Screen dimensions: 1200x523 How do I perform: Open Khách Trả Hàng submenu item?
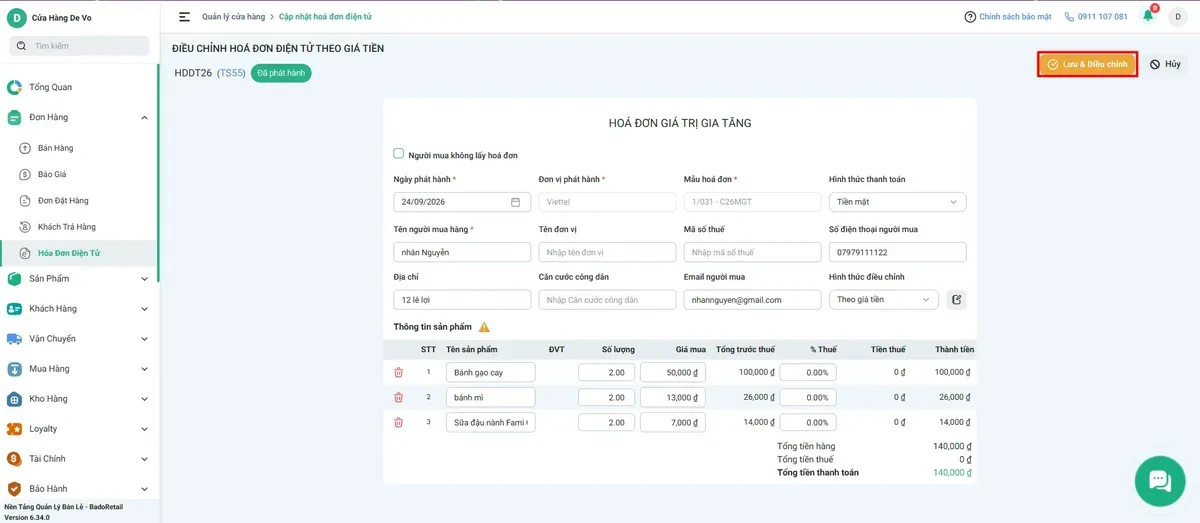point(67,227)
